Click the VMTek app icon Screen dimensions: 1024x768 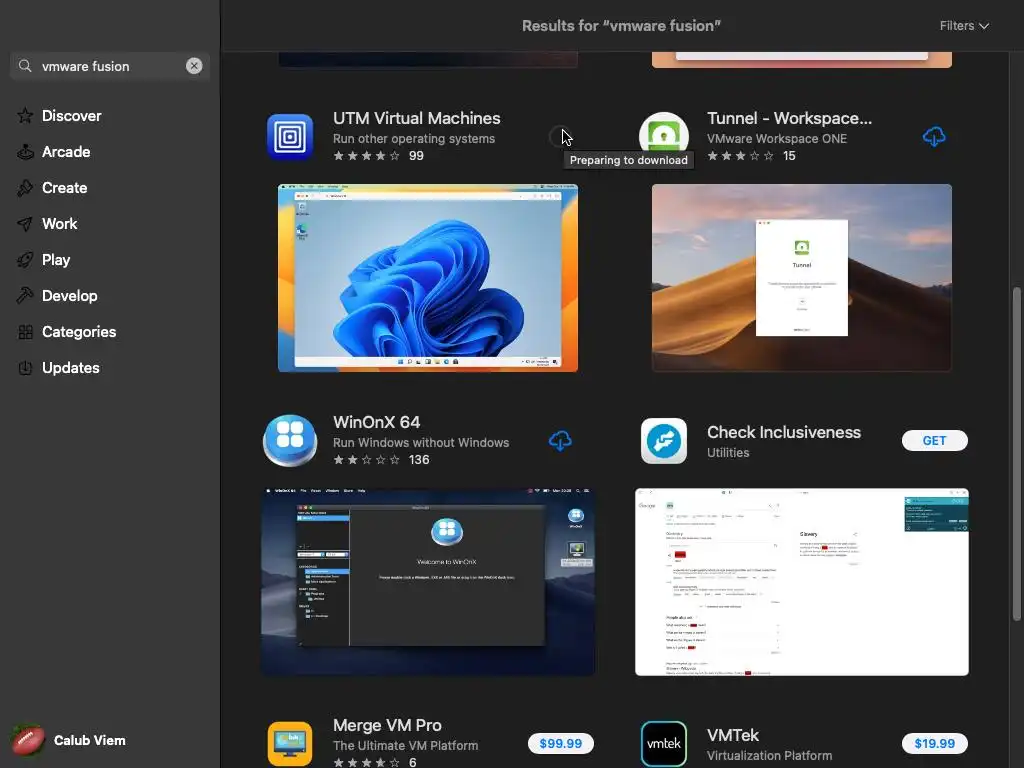coord(664,744)
